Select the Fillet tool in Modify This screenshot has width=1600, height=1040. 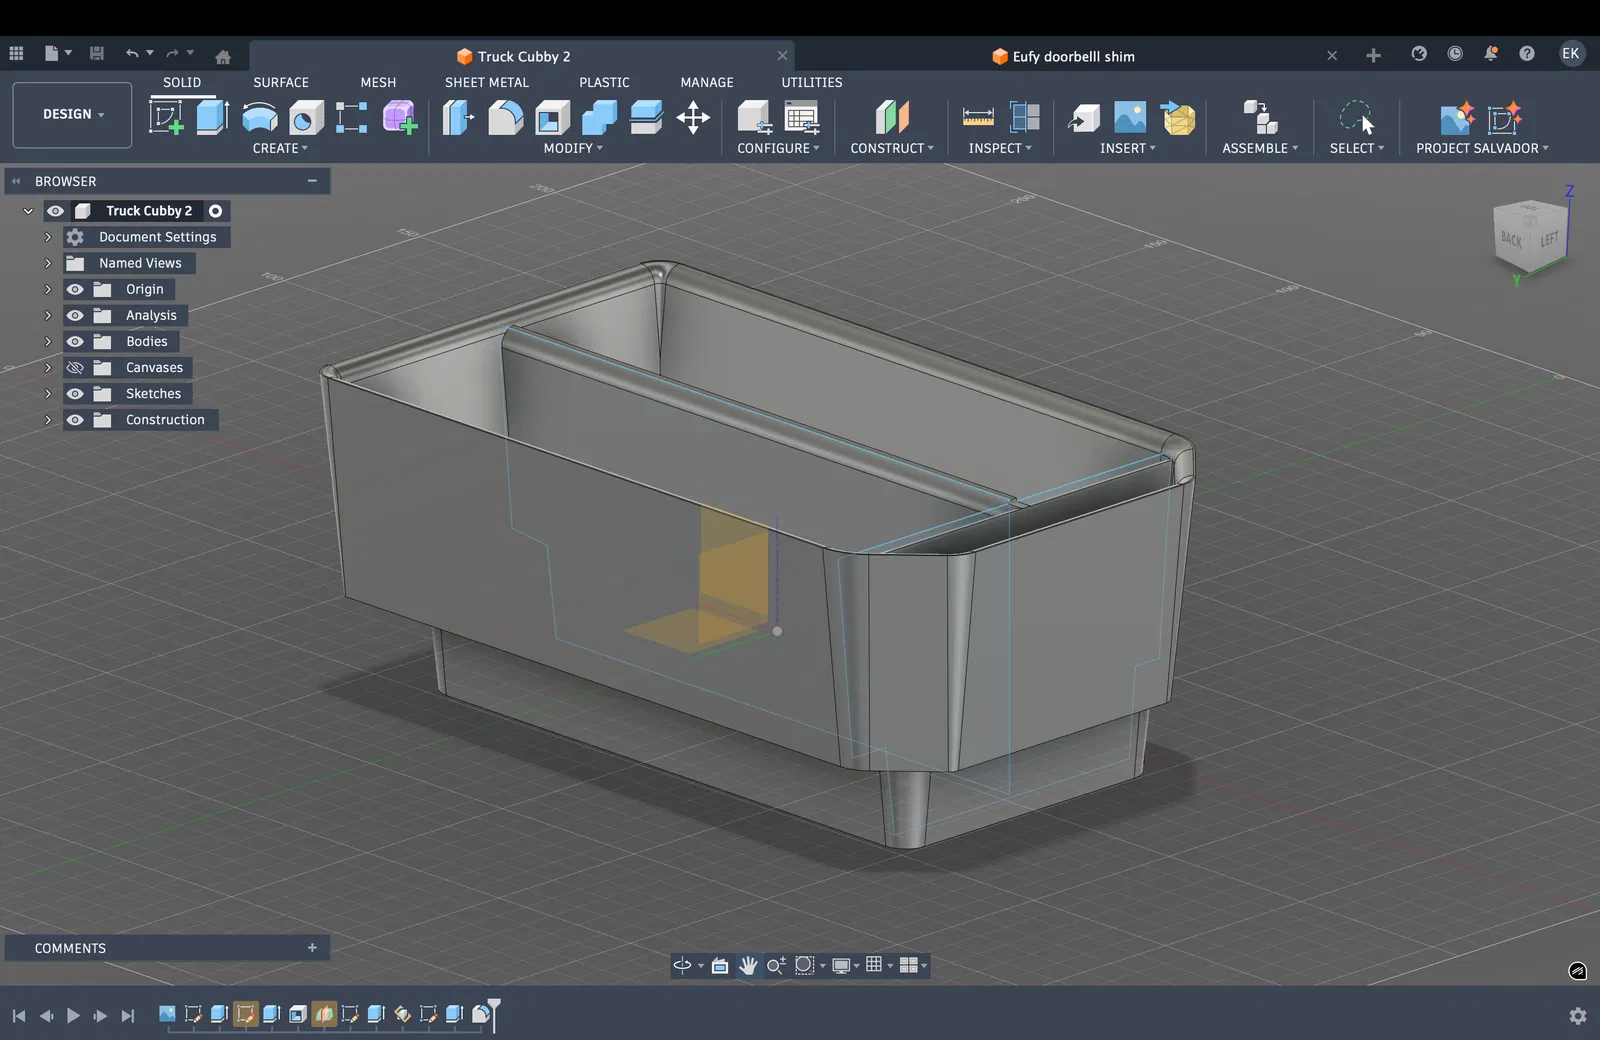[x=505, y=117]
